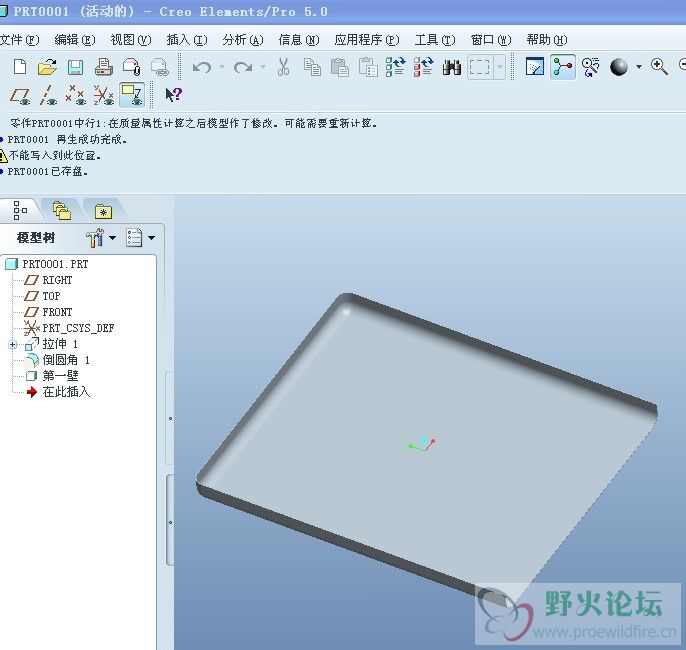Copy selection with copy icon
686x650 pixels.
(312, 67)
